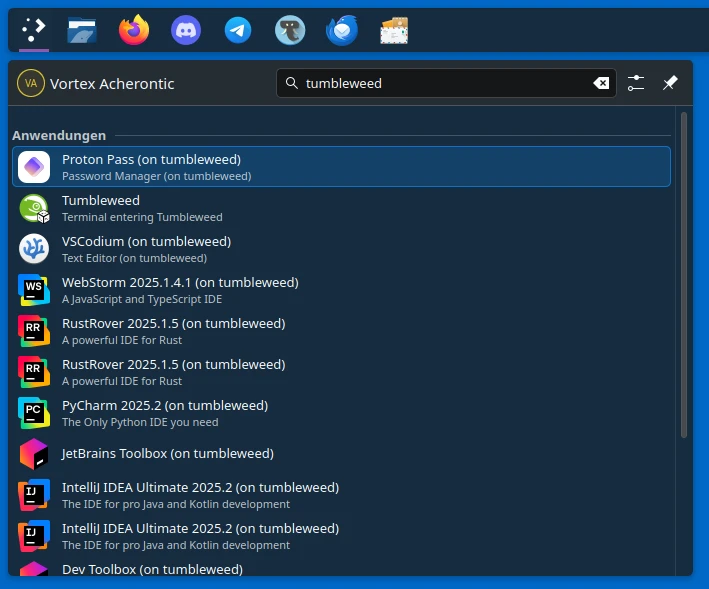Click the results list scrollbar
Screen dimensions: 709x589
tap(684, 275)
